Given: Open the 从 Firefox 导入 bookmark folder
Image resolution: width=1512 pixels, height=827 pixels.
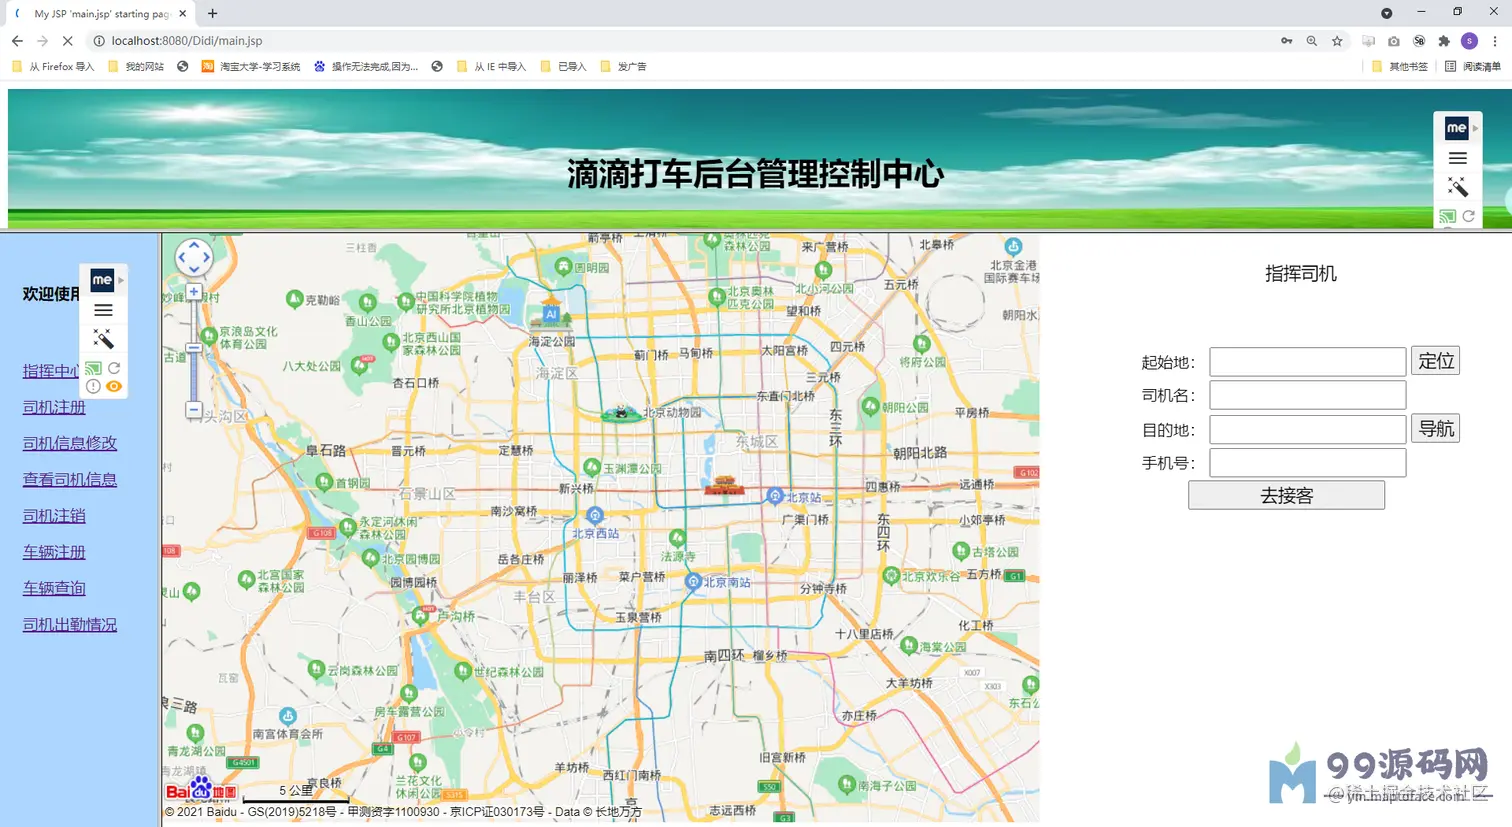Looking at the screenshot, I should pos(53,67).
